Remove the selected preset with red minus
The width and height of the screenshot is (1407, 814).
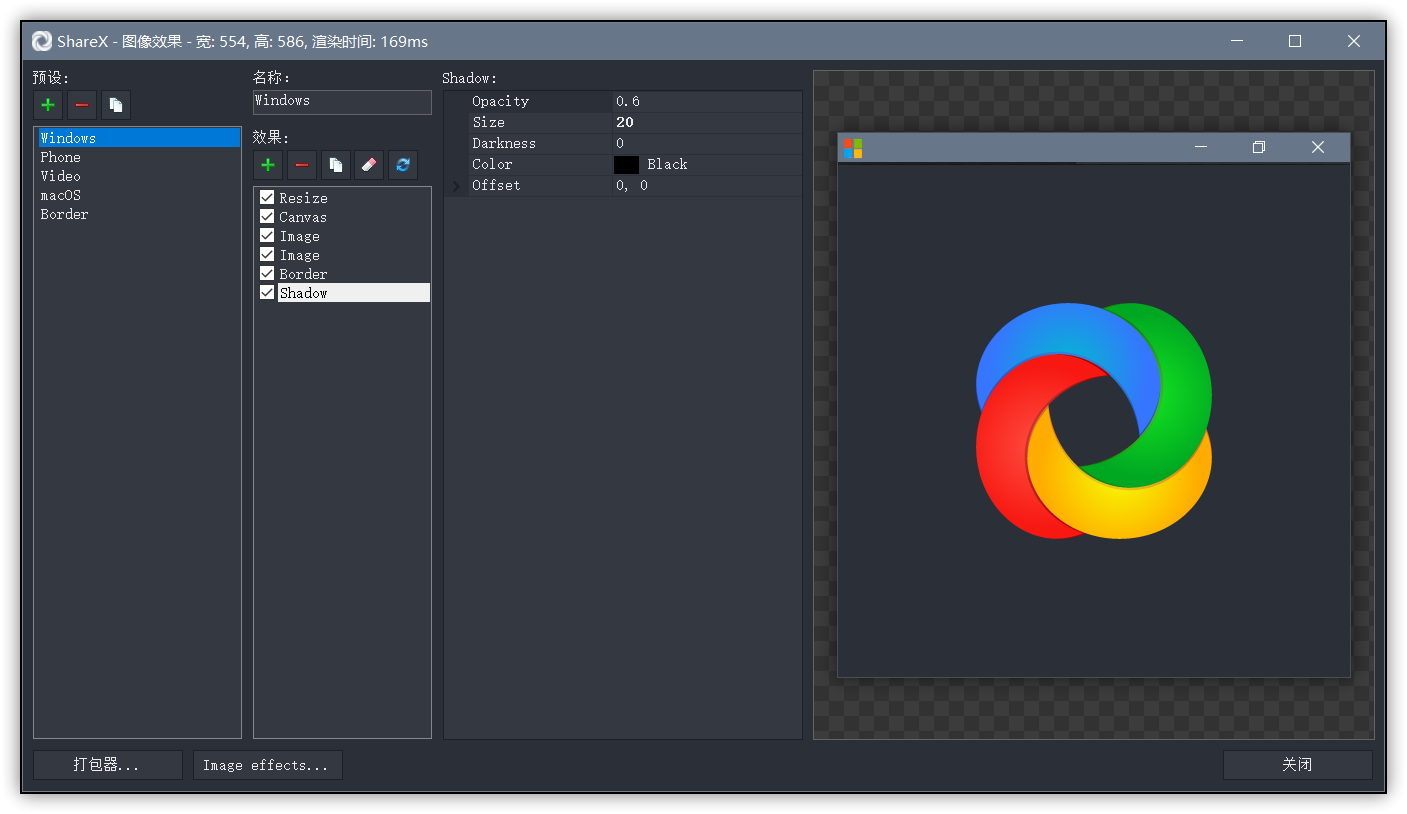pyautogui.click(x=82, y=105)
